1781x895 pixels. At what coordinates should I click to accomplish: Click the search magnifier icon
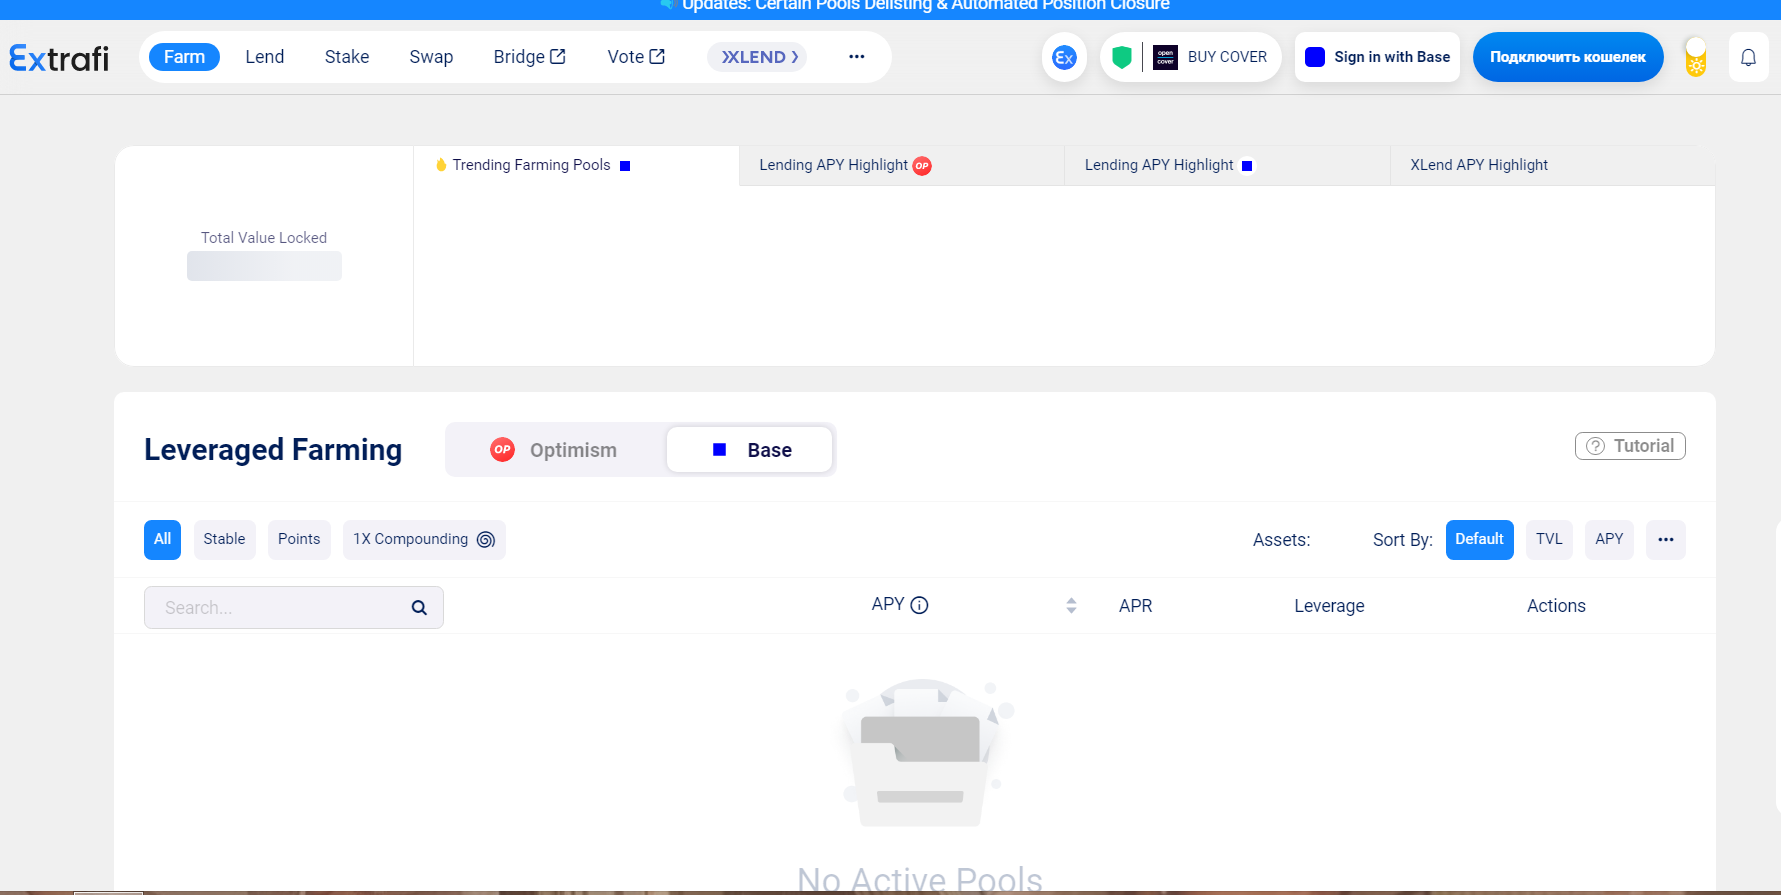click(x=419, y=608)
